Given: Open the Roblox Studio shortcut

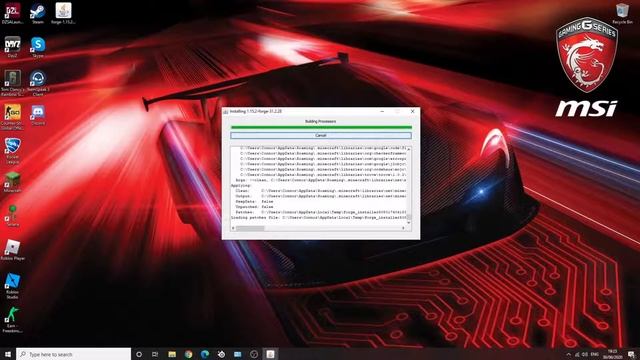Looking at the screenshot, I should 12,286.
